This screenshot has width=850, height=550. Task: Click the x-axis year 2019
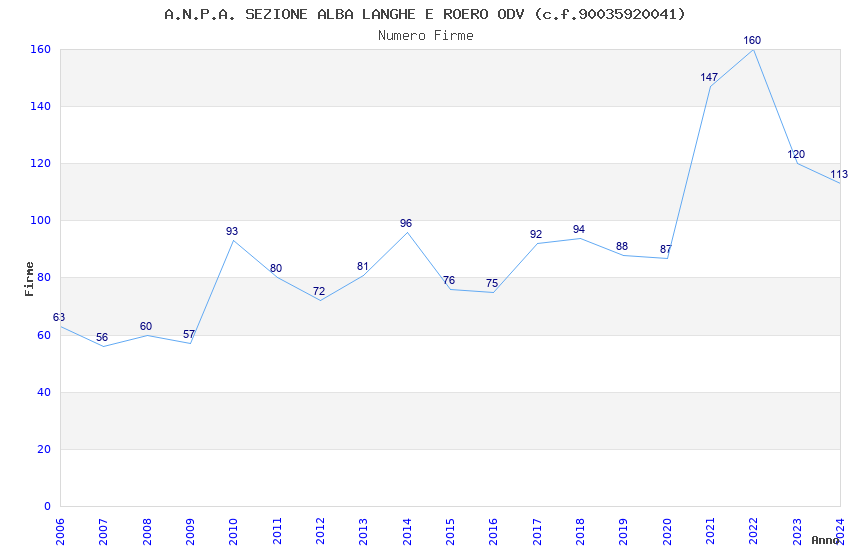click(623, 532)
